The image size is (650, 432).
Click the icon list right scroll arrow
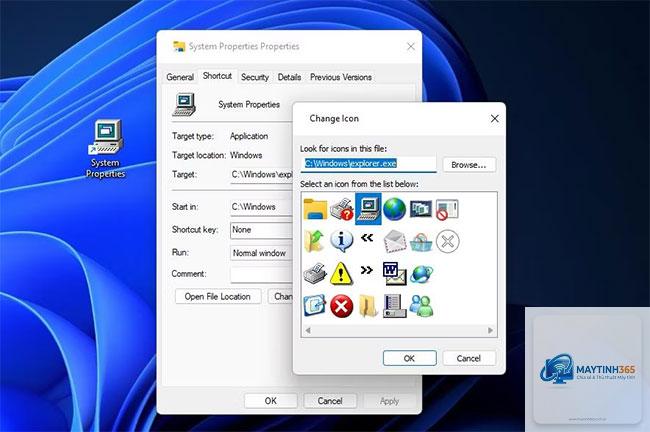pyautogui.click(x=490, y=330)
